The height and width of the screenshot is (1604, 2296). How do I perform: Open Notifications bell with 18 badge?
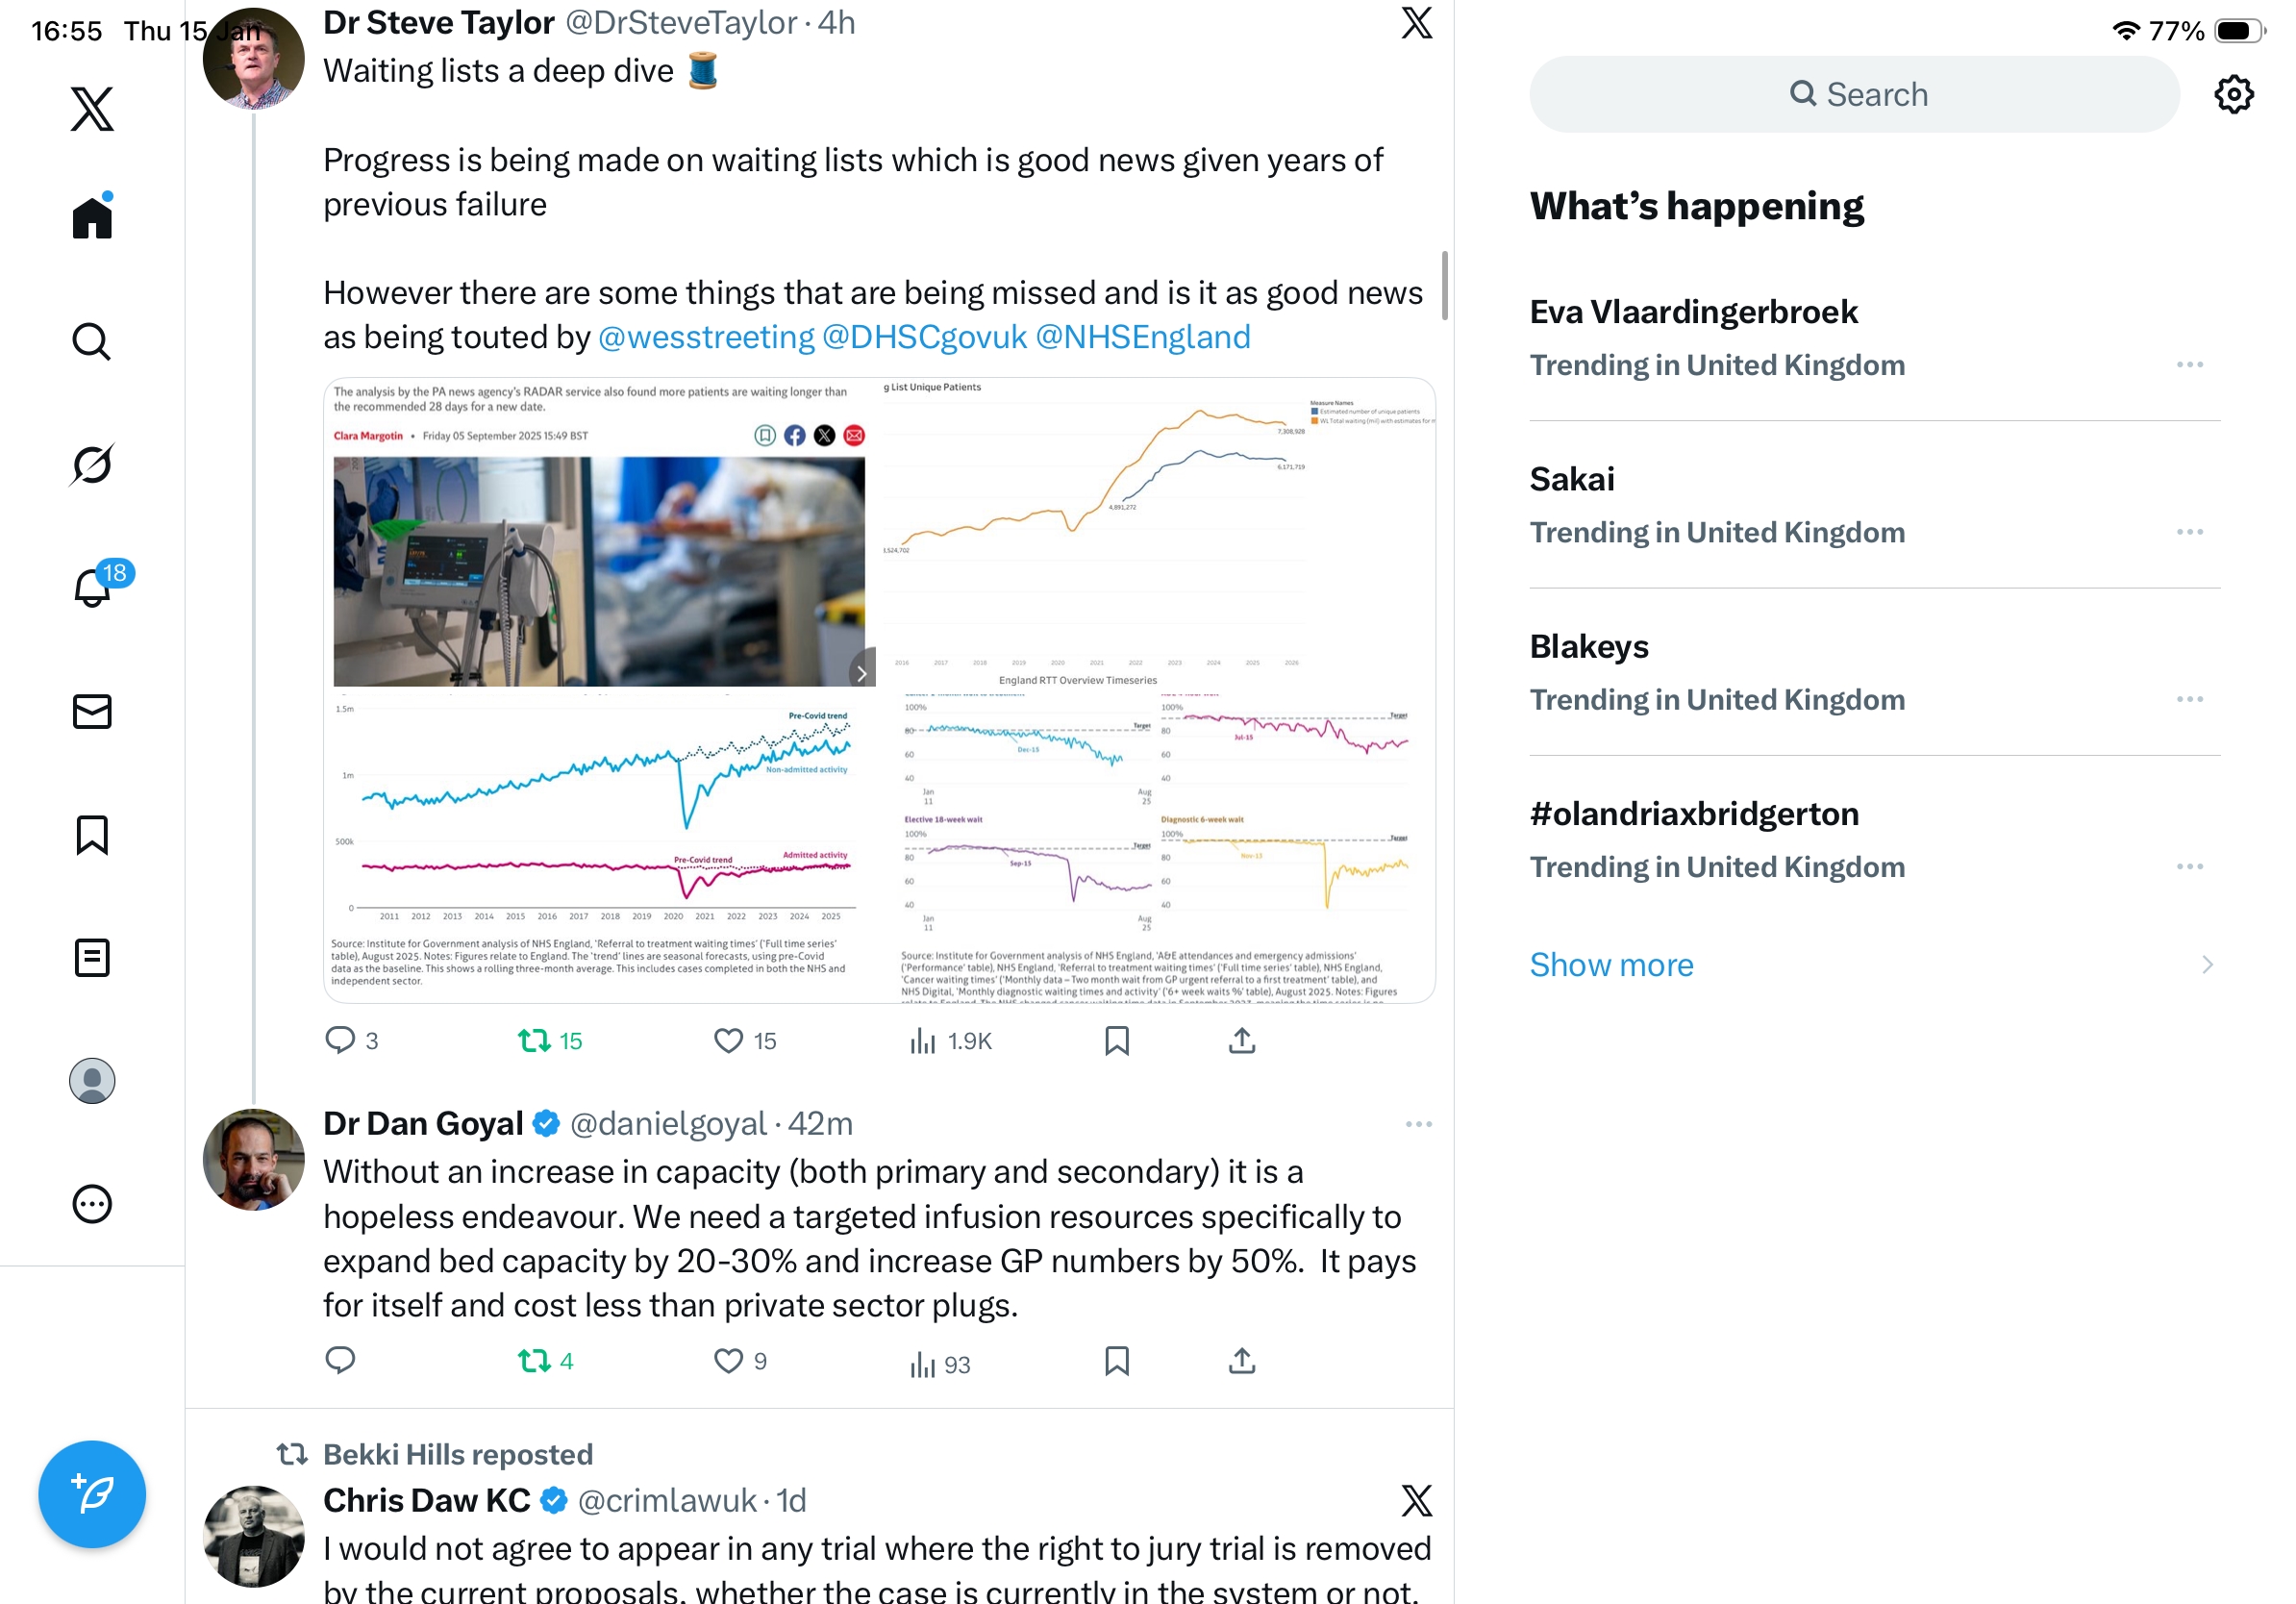click(92, 587)
